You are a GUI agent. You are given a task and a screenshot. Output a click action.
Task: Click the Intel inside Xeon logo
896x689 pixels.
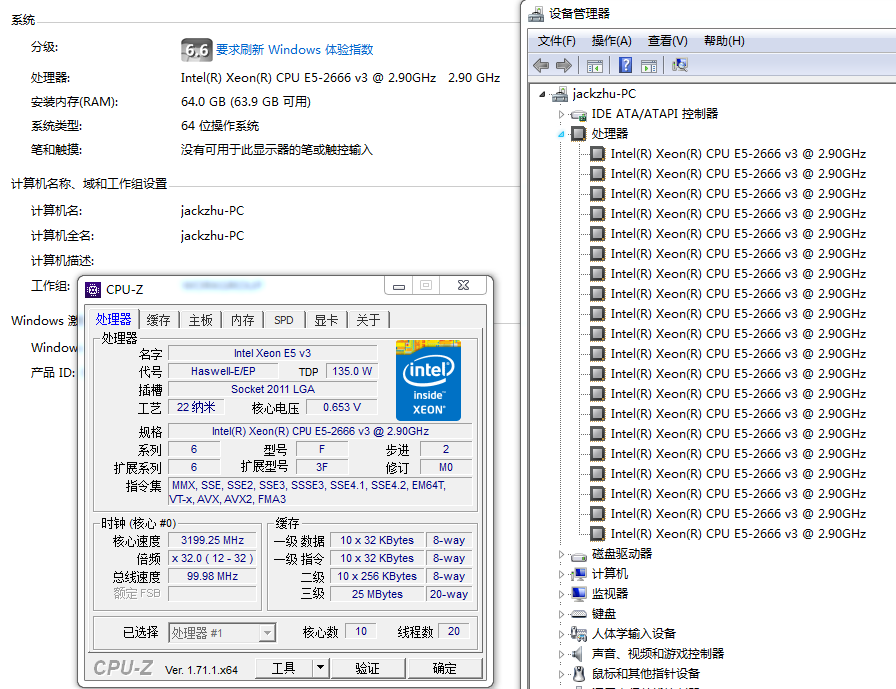429,380
